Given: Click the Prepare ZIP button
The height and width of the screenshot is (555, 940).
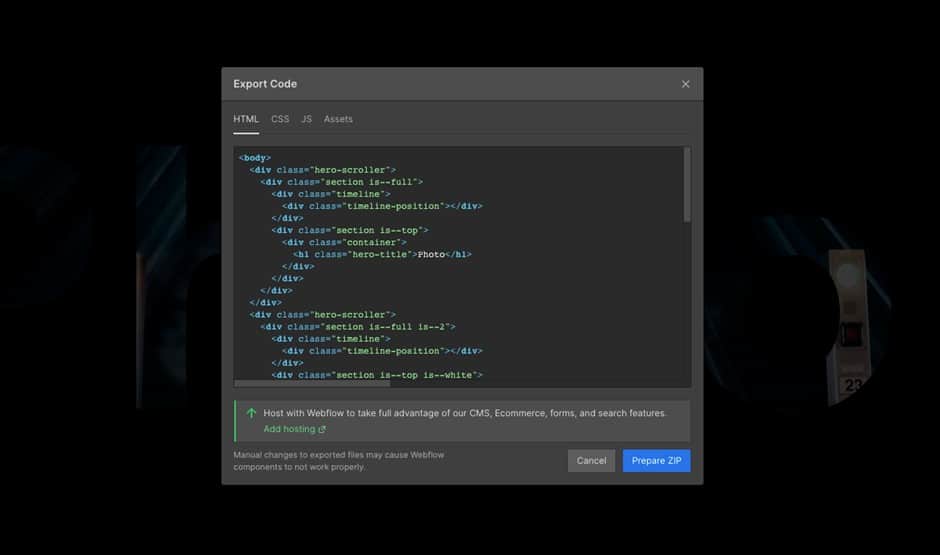Looking at the screenshot, I should coord(656,461).
